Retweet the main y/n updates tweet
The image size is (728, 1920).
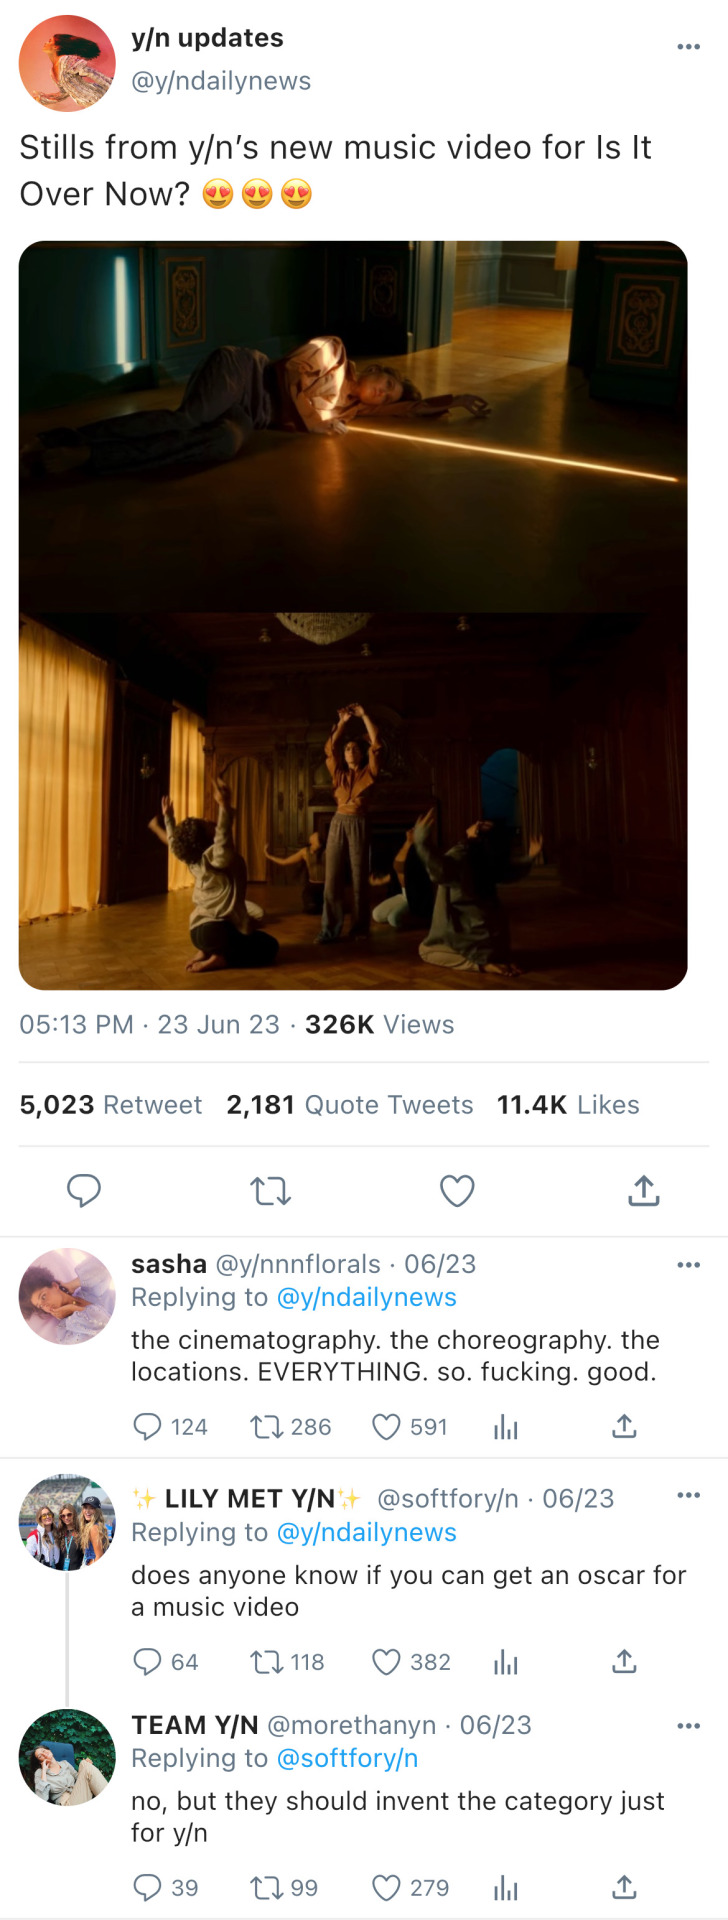(x=270, y=1191)
